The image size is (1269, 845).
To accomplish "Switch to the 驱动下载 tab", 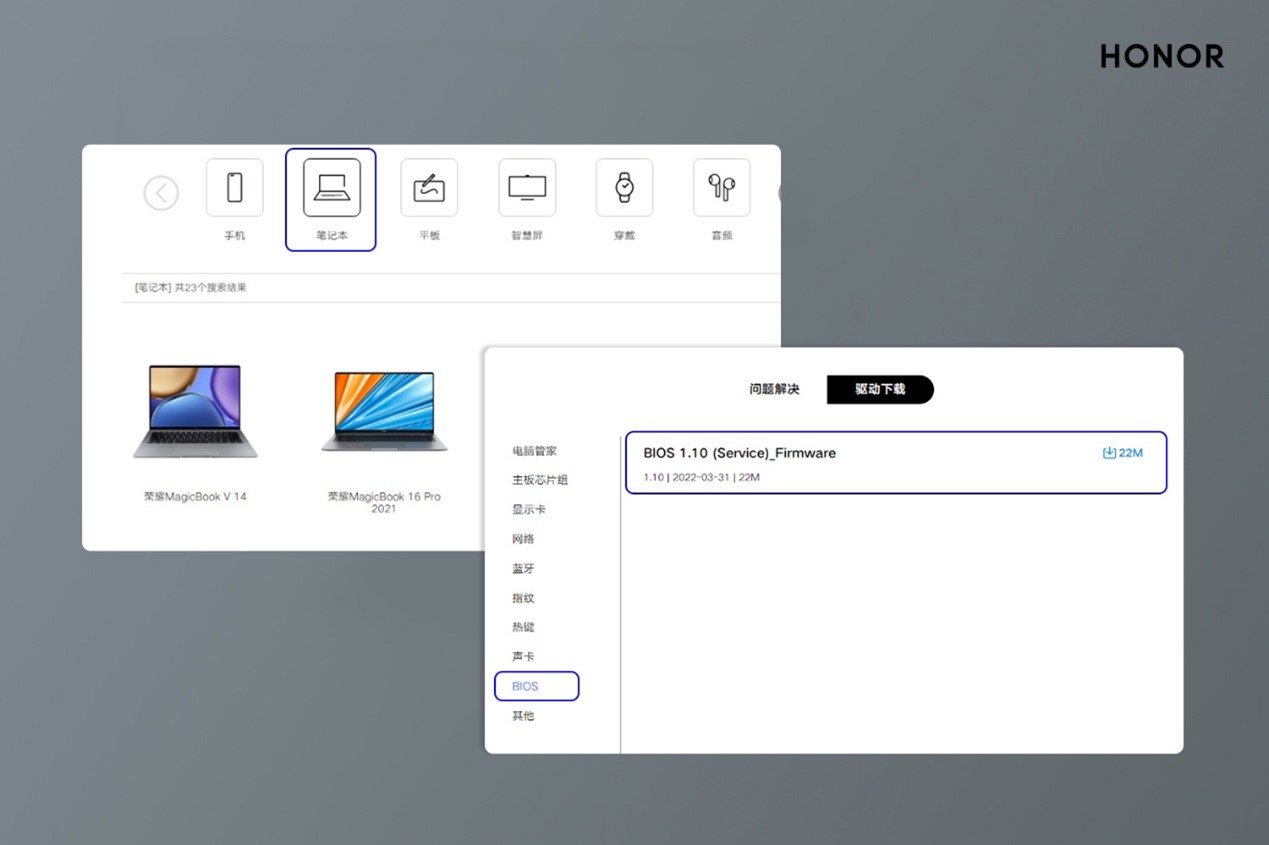I will pos(880,389).
